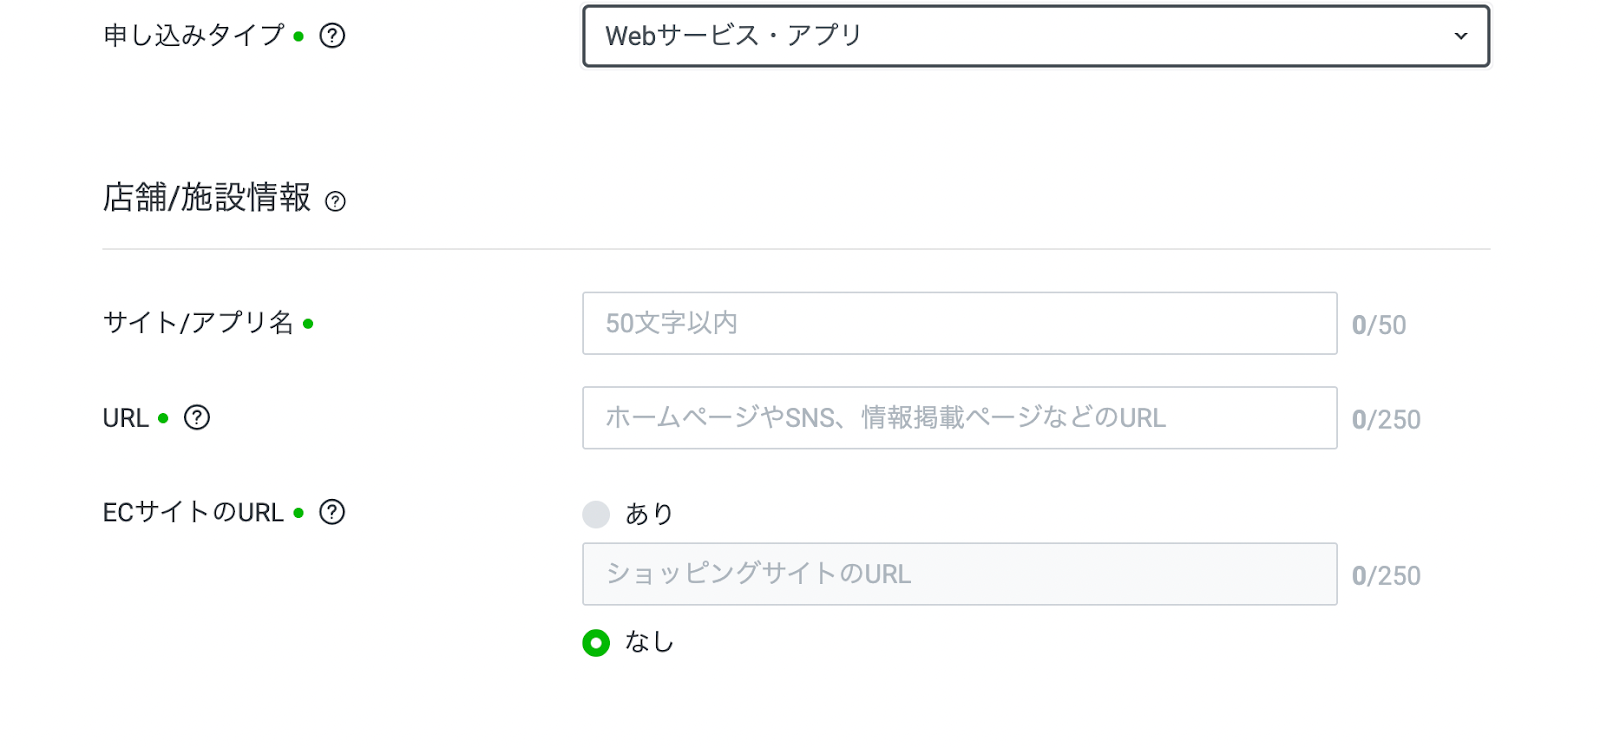This screenshot has height=748, width=1600.
Task: Click green required dot beside サイト/アプリ名
Action: click(x=308, y=323)
